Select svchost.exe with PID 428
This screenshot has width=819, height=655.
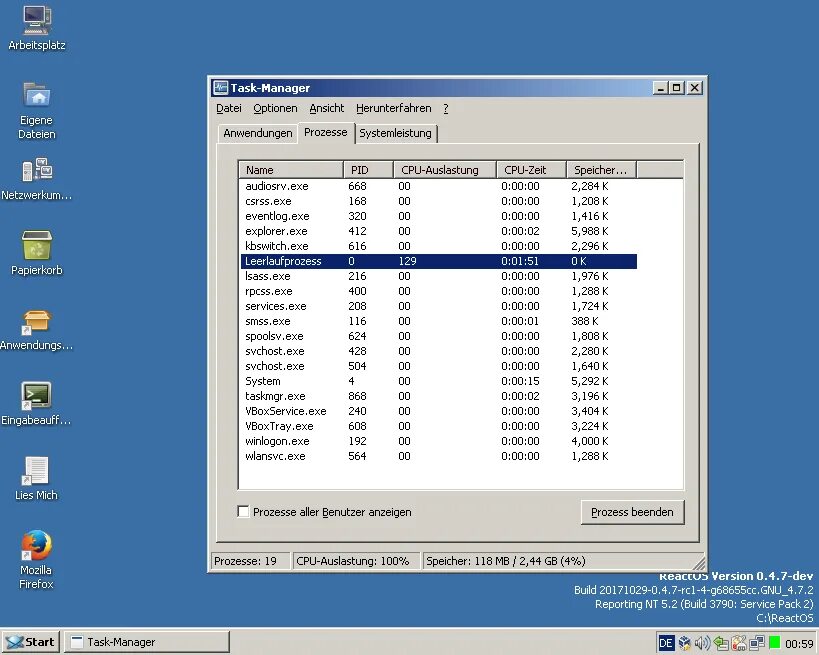coord(439,351)
